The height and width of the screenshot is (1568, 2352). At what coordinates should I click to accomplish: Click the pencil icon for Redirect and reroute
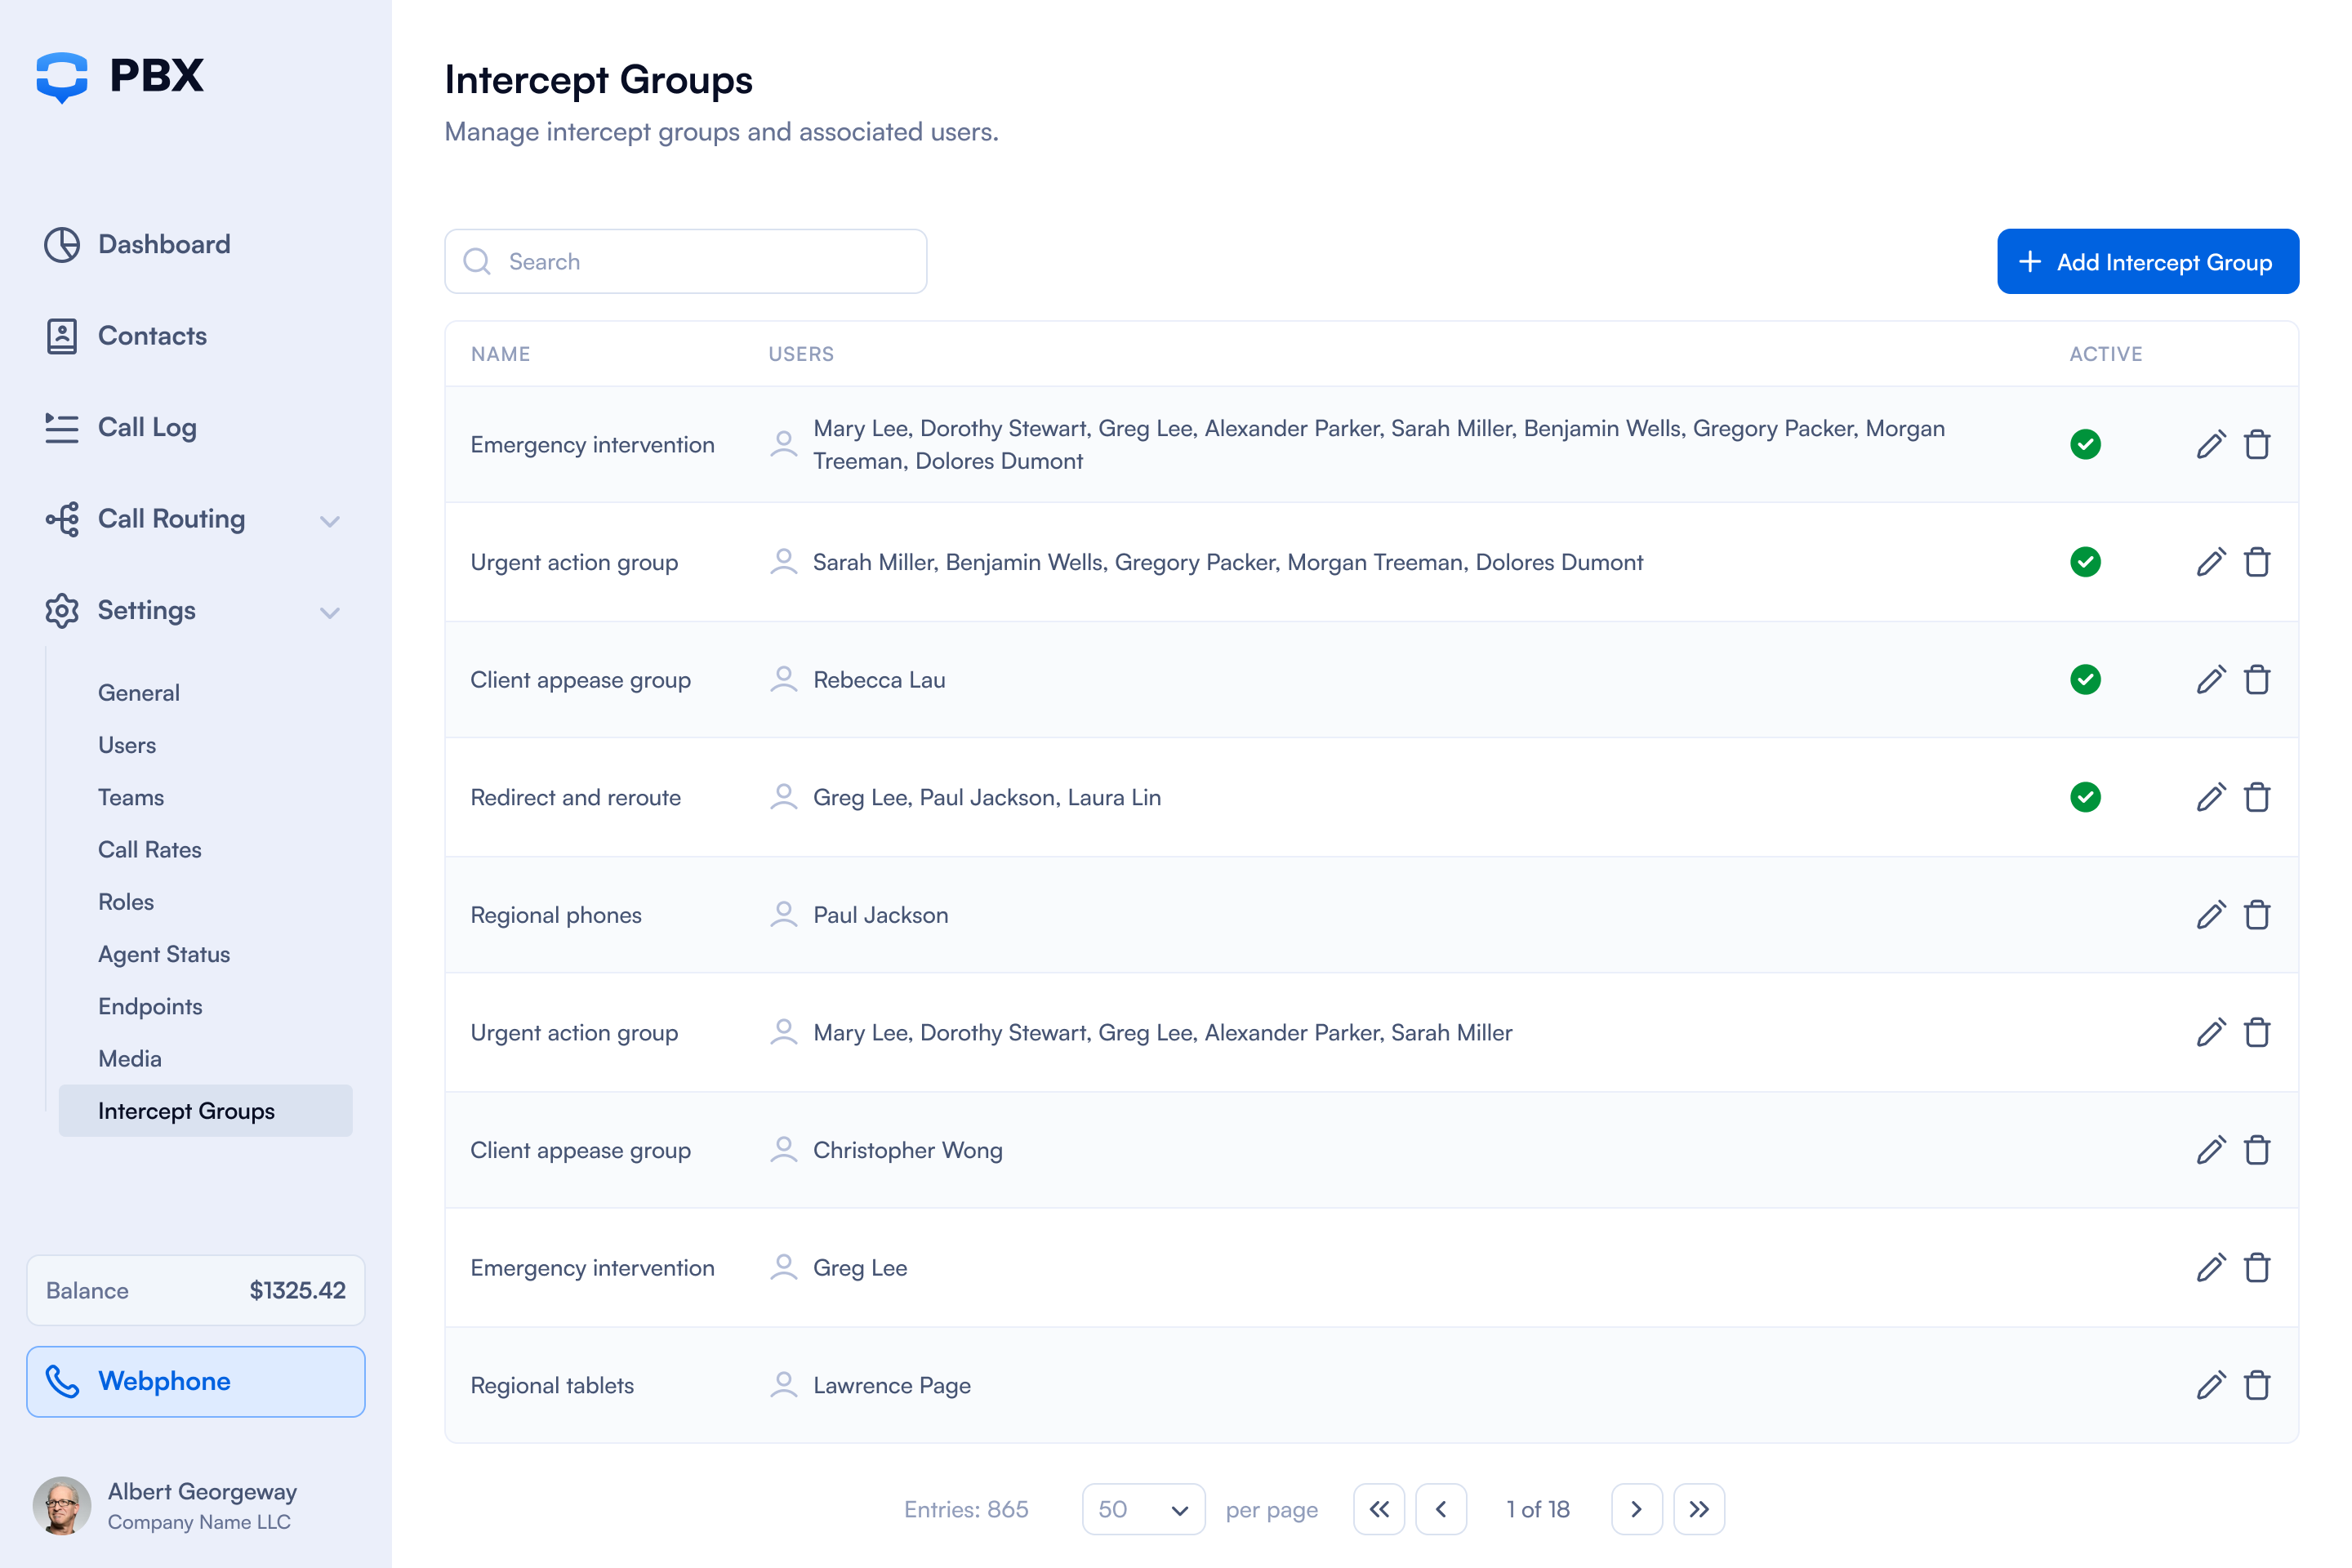tap(2210, 797)
